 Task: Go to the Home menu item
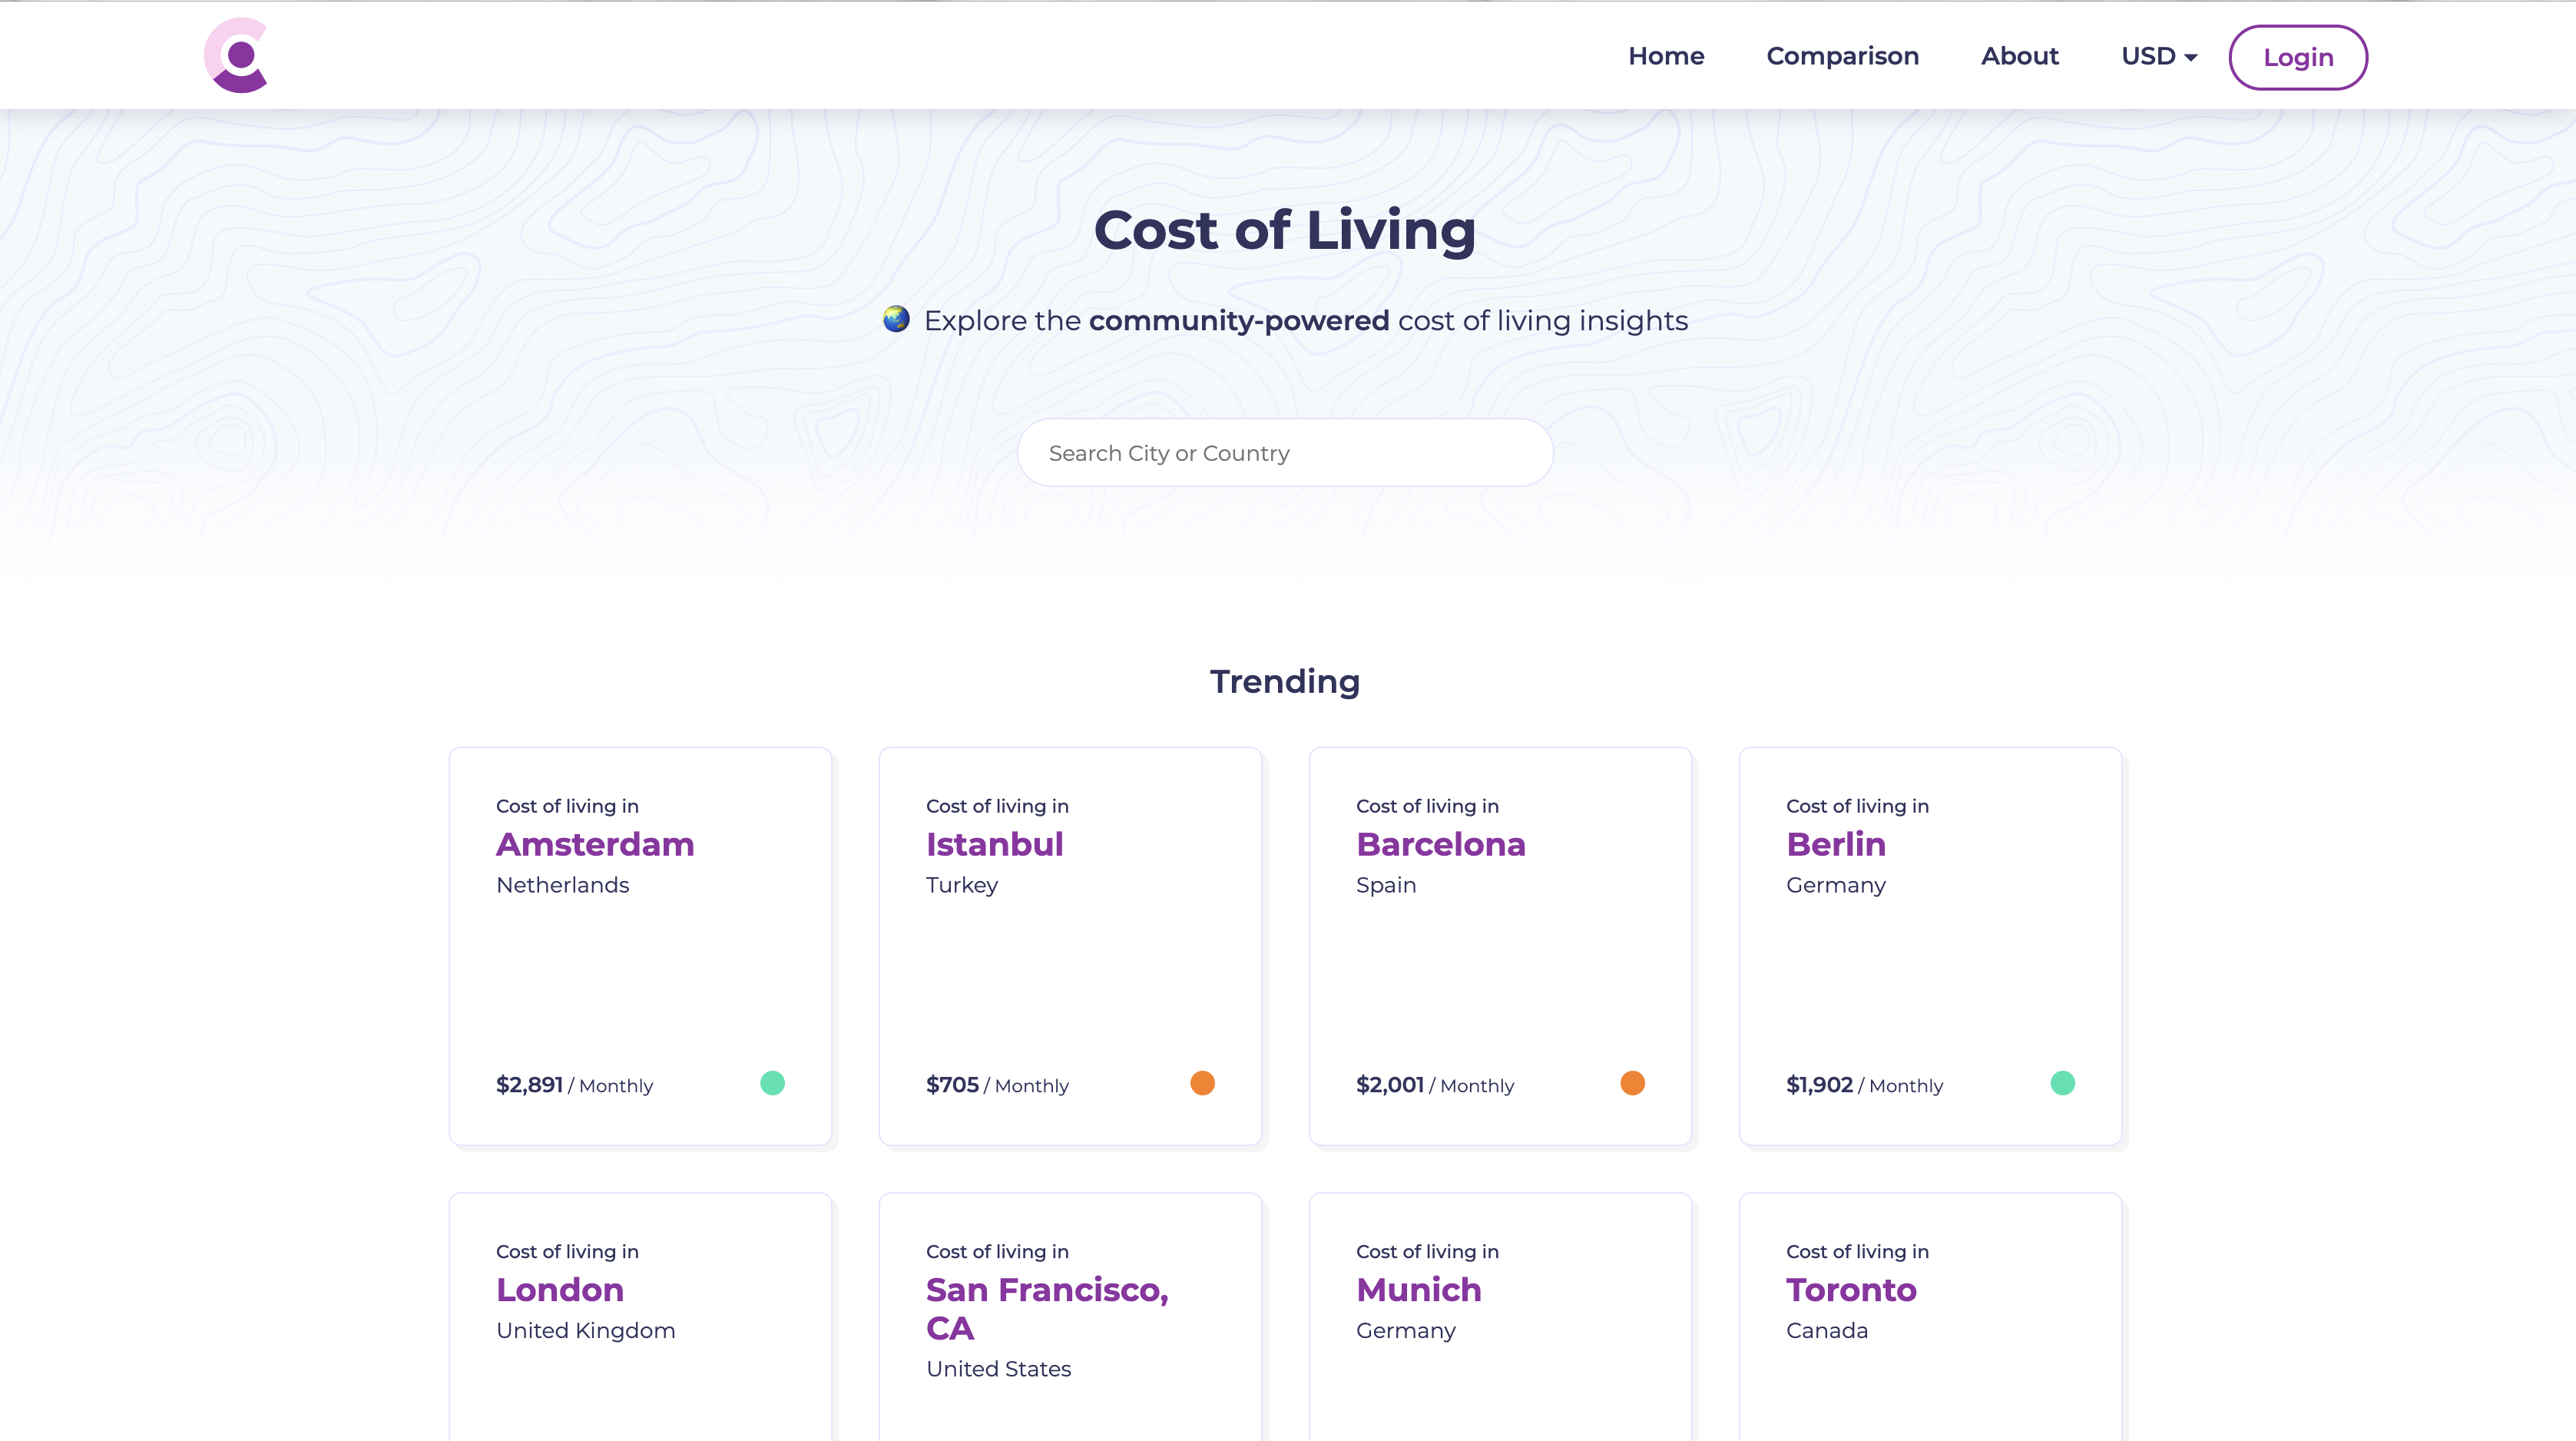point(1666,56)
